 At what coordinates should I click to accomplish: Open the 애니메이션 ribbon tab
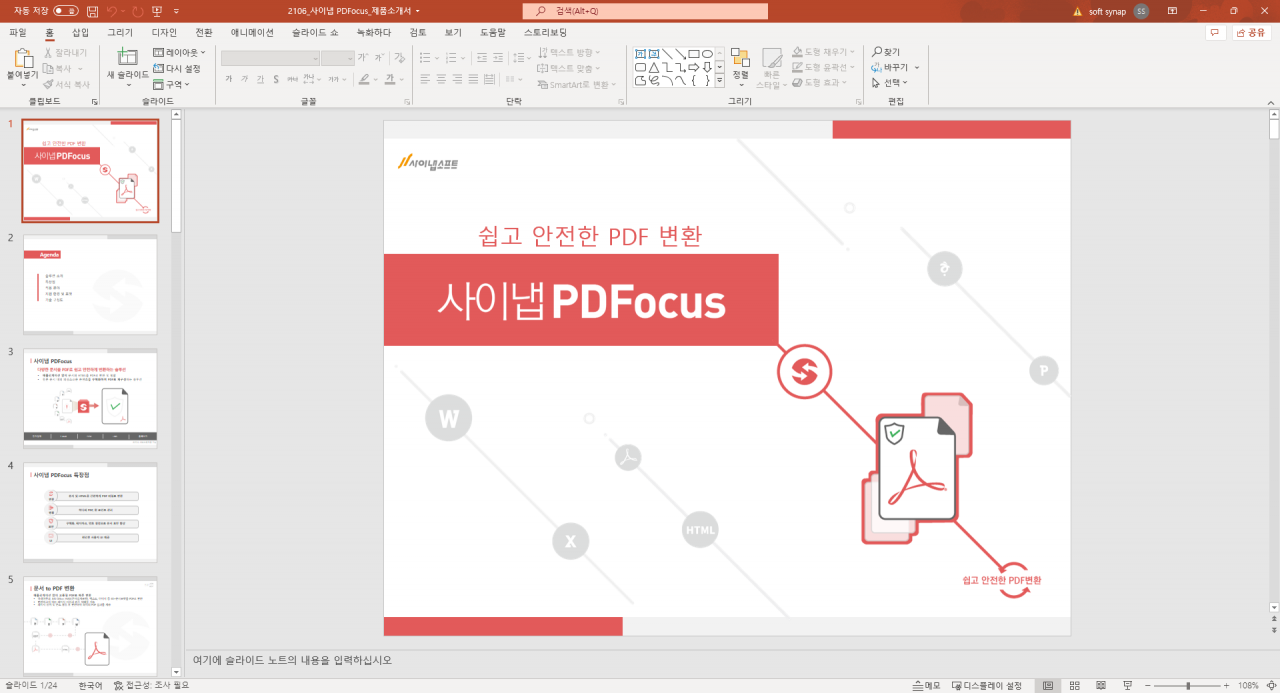pos(250,31)
